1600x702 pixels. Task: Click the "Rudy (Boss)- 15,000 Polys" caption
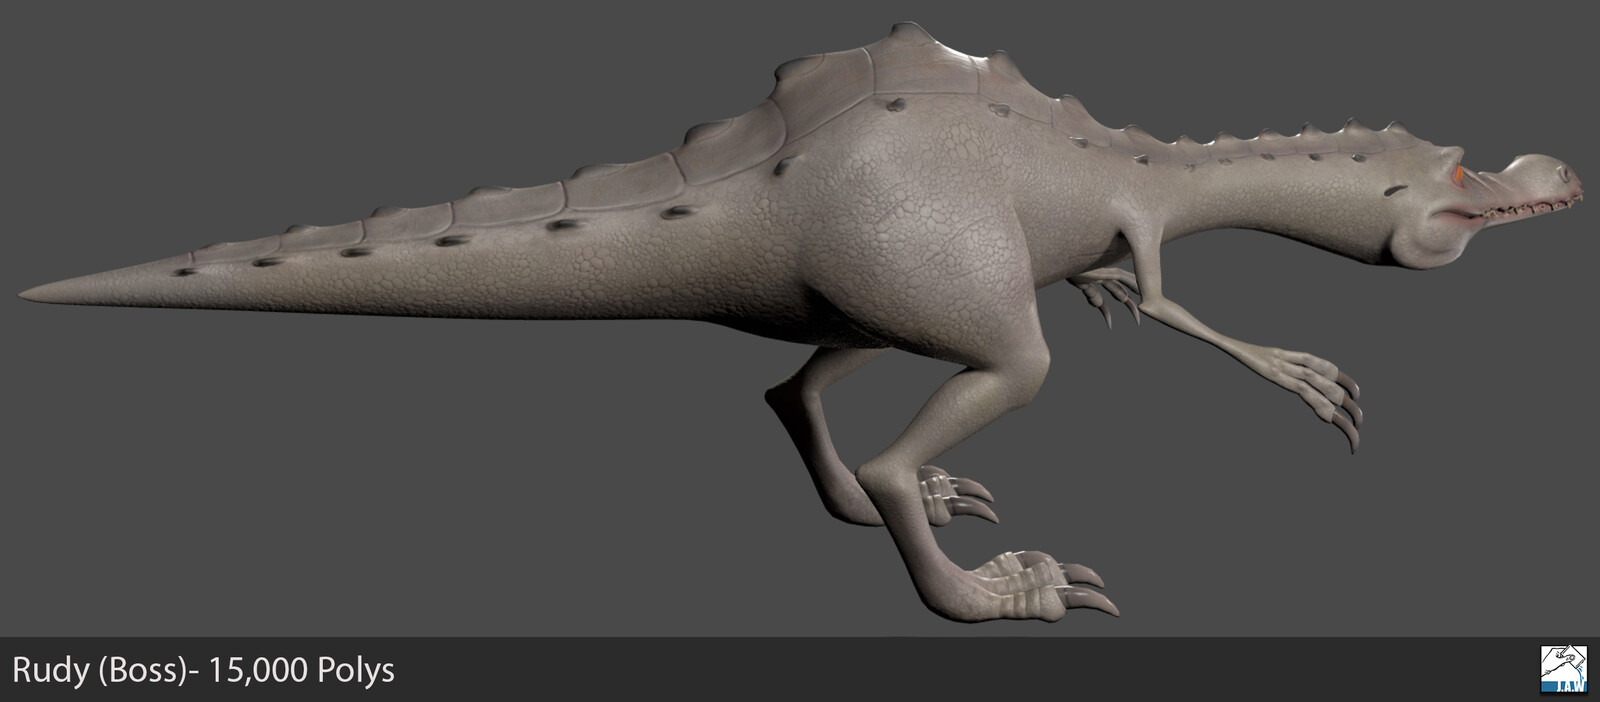pos(203,670)
